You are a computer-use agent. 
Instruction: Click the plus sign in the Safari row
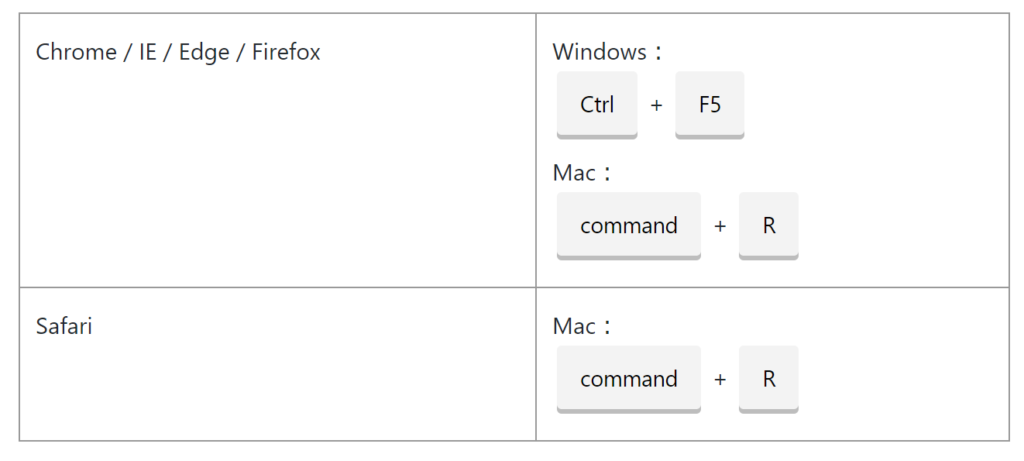(720, 380)
